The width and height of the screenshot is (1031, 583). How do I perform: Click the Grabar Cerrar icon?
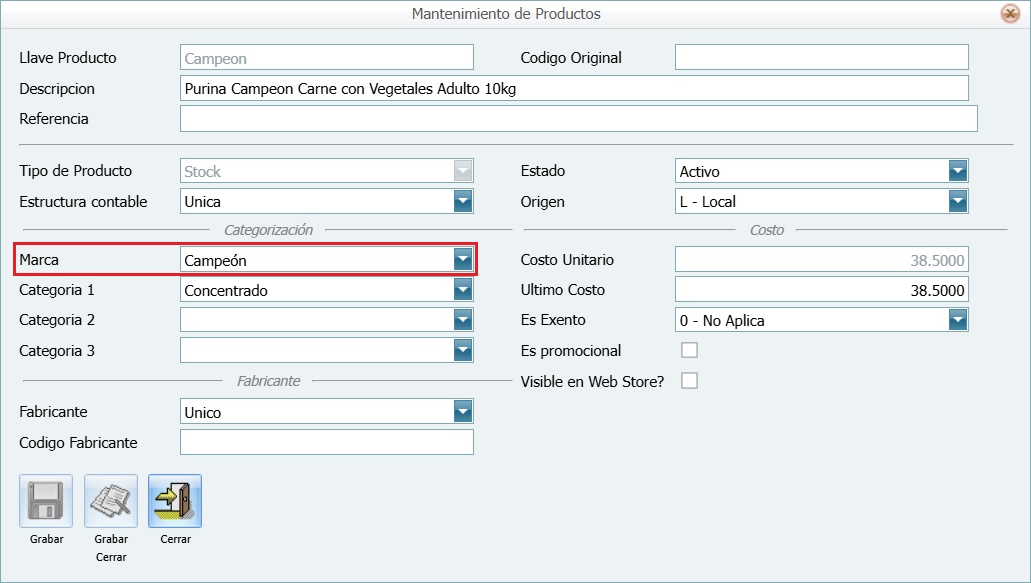coord(111,501)
